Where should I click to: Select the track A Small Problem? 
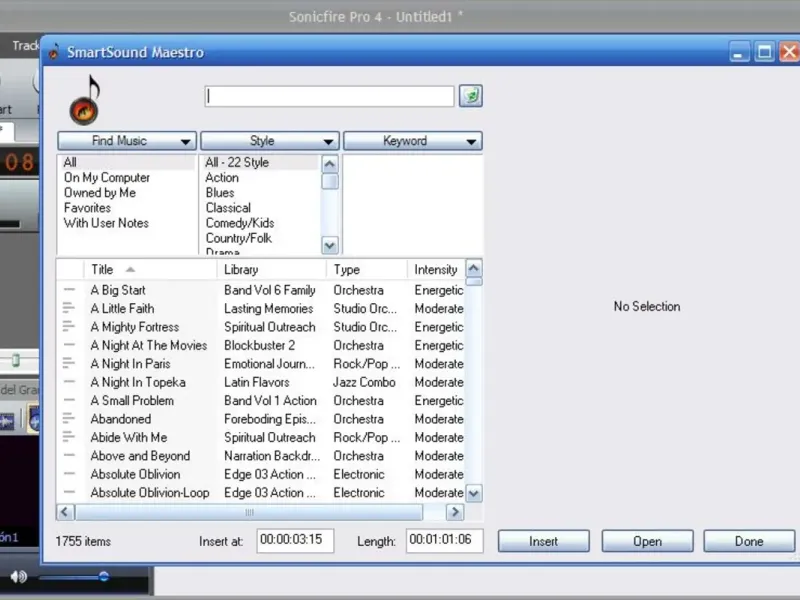(132, 400)
